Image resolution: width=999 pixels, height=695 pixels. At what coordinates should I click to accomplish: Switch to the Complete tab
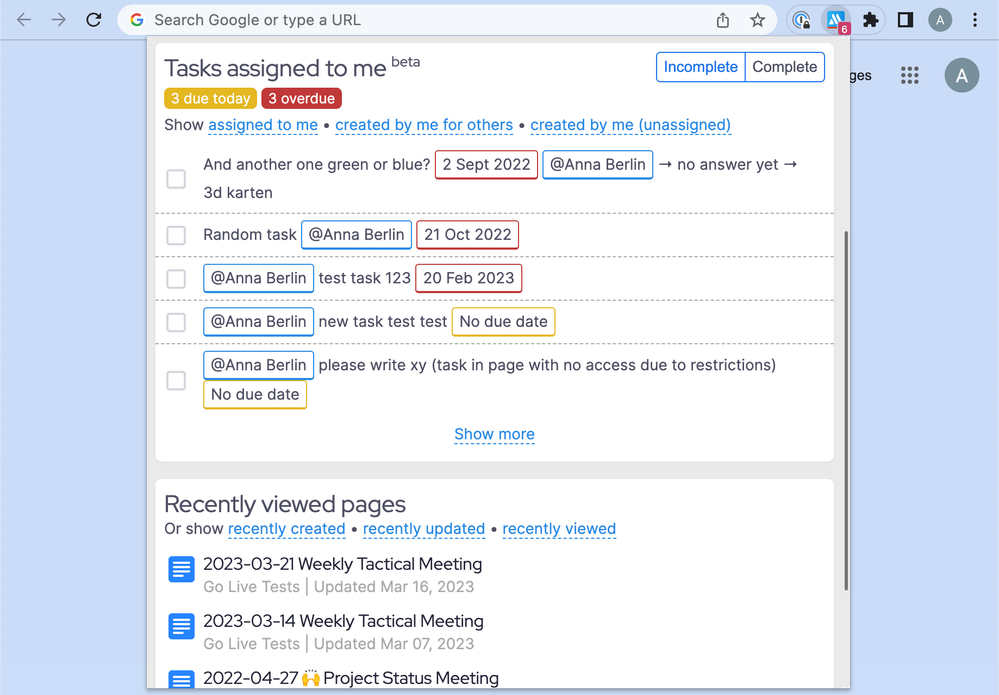click(784, 67)
